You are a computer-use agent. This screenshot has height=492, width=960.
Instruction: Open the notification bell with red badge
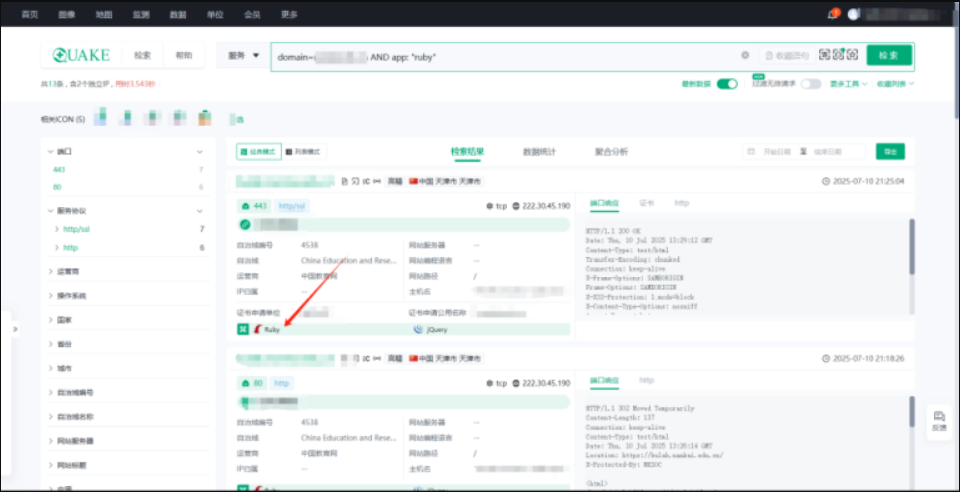pos(832,15)
